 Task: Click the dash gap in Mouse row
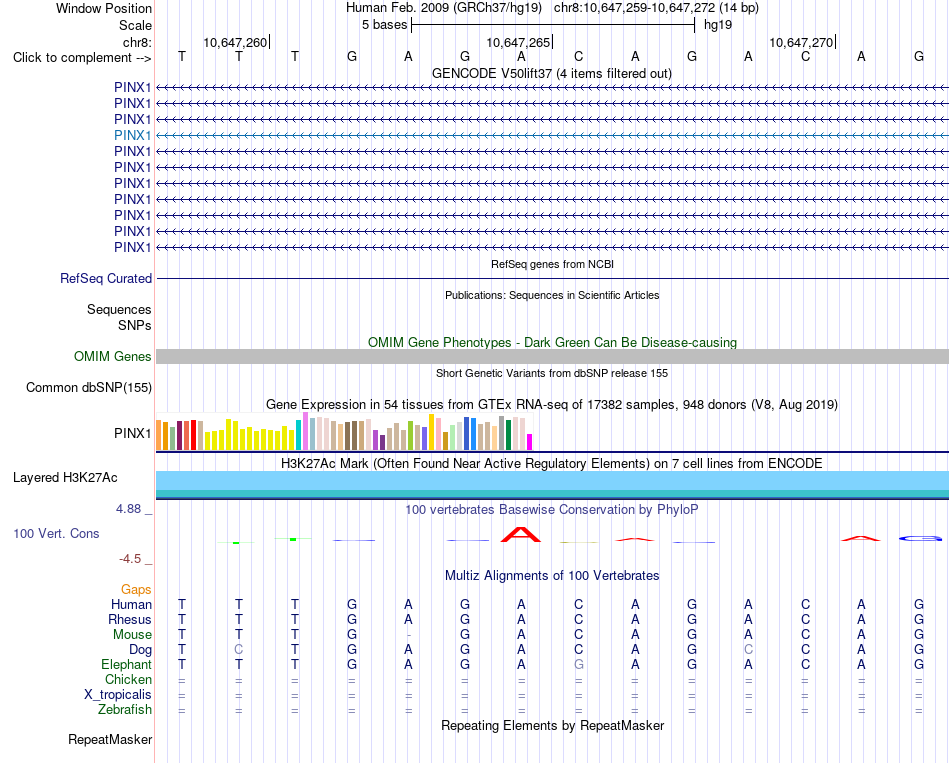tap(408, 635)
